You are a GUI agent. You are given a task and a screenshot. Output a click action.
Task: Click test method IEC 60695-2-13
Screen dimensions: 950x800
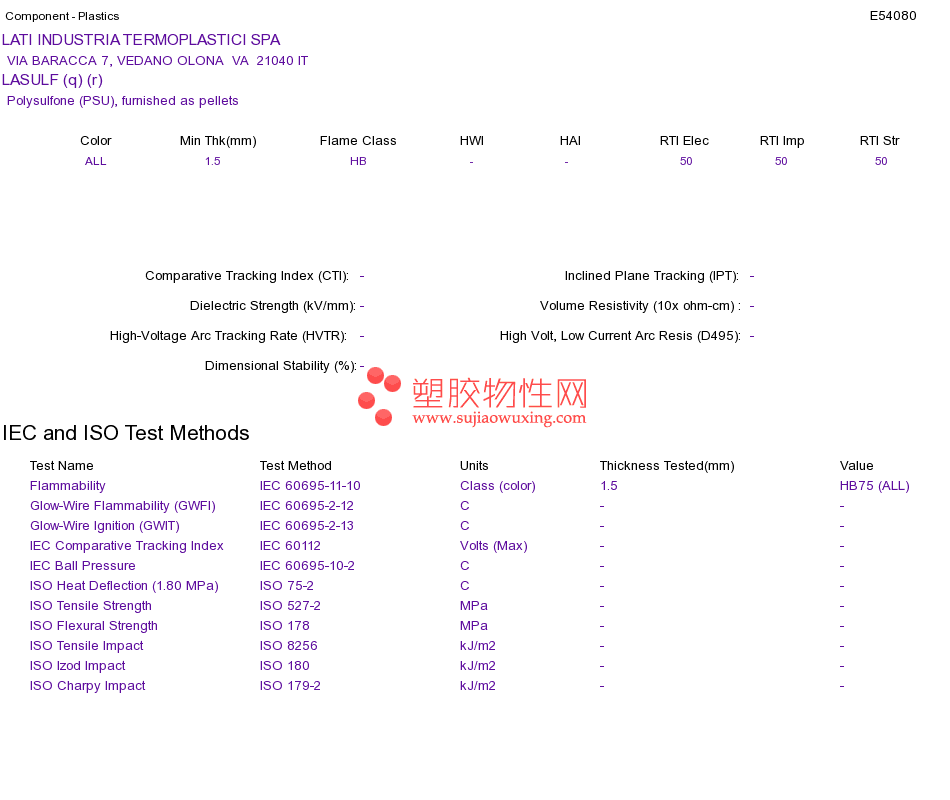(307, 526)
